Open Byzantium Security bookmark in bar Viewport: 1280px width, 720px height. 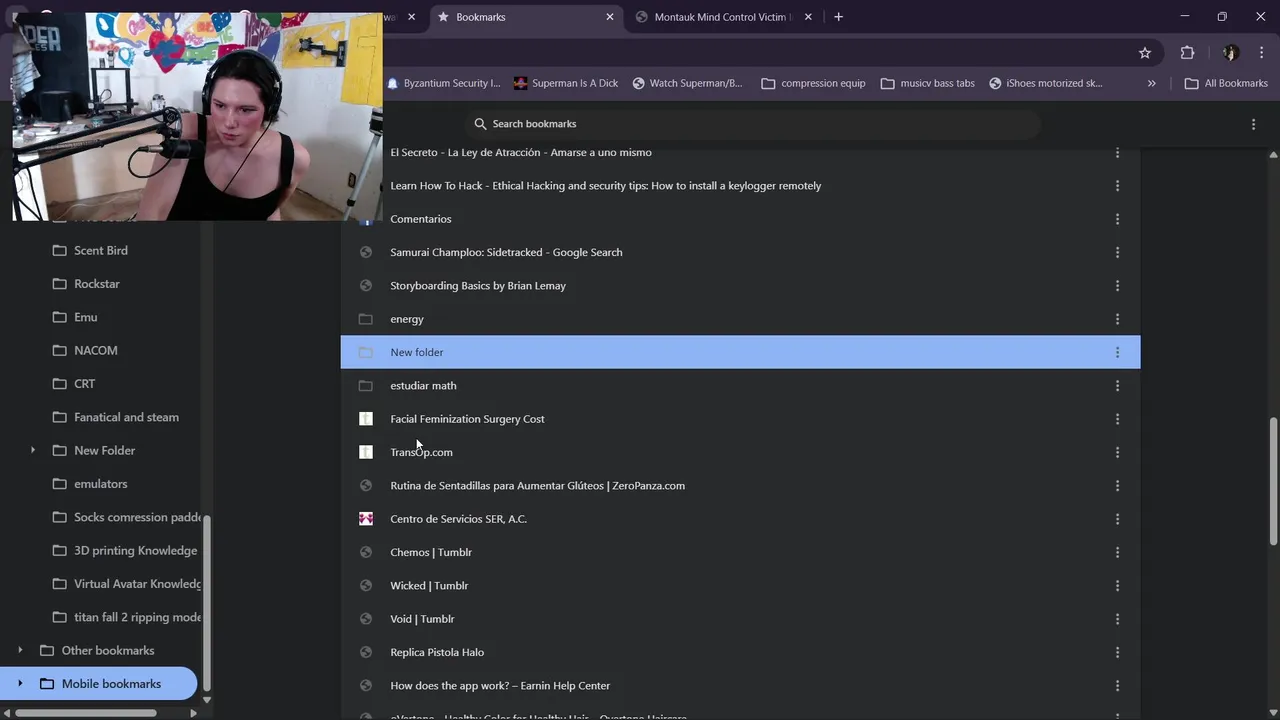click(443, 83)
